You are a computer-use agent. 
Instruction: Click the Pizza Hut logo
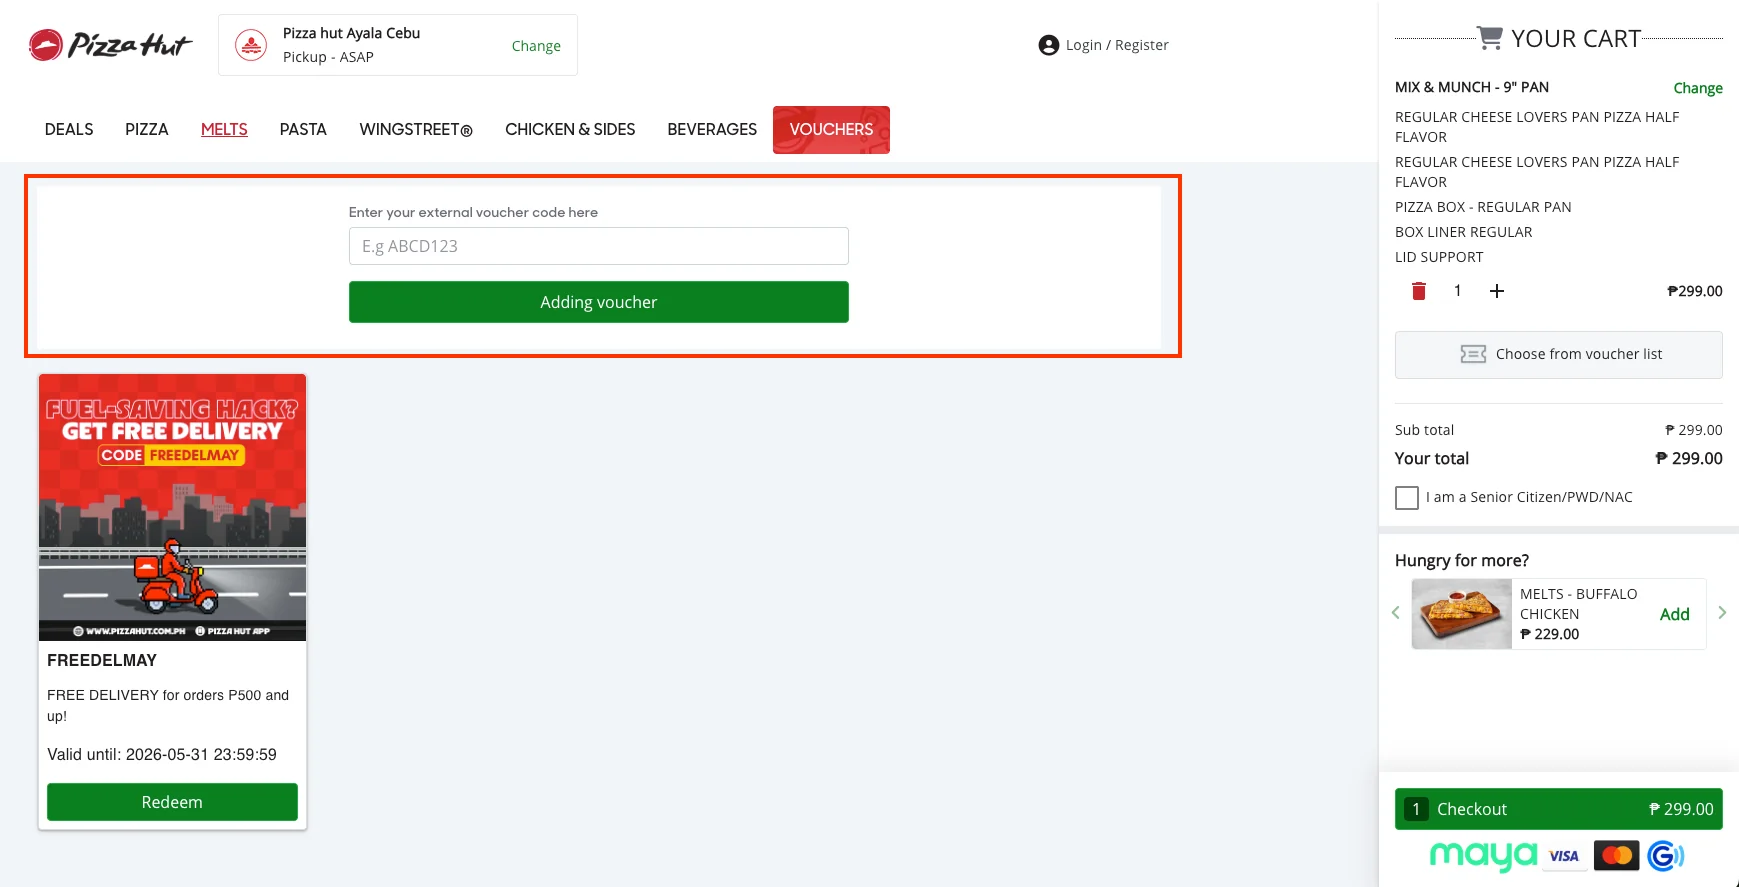pyautogui.click(x=109, y=45)
